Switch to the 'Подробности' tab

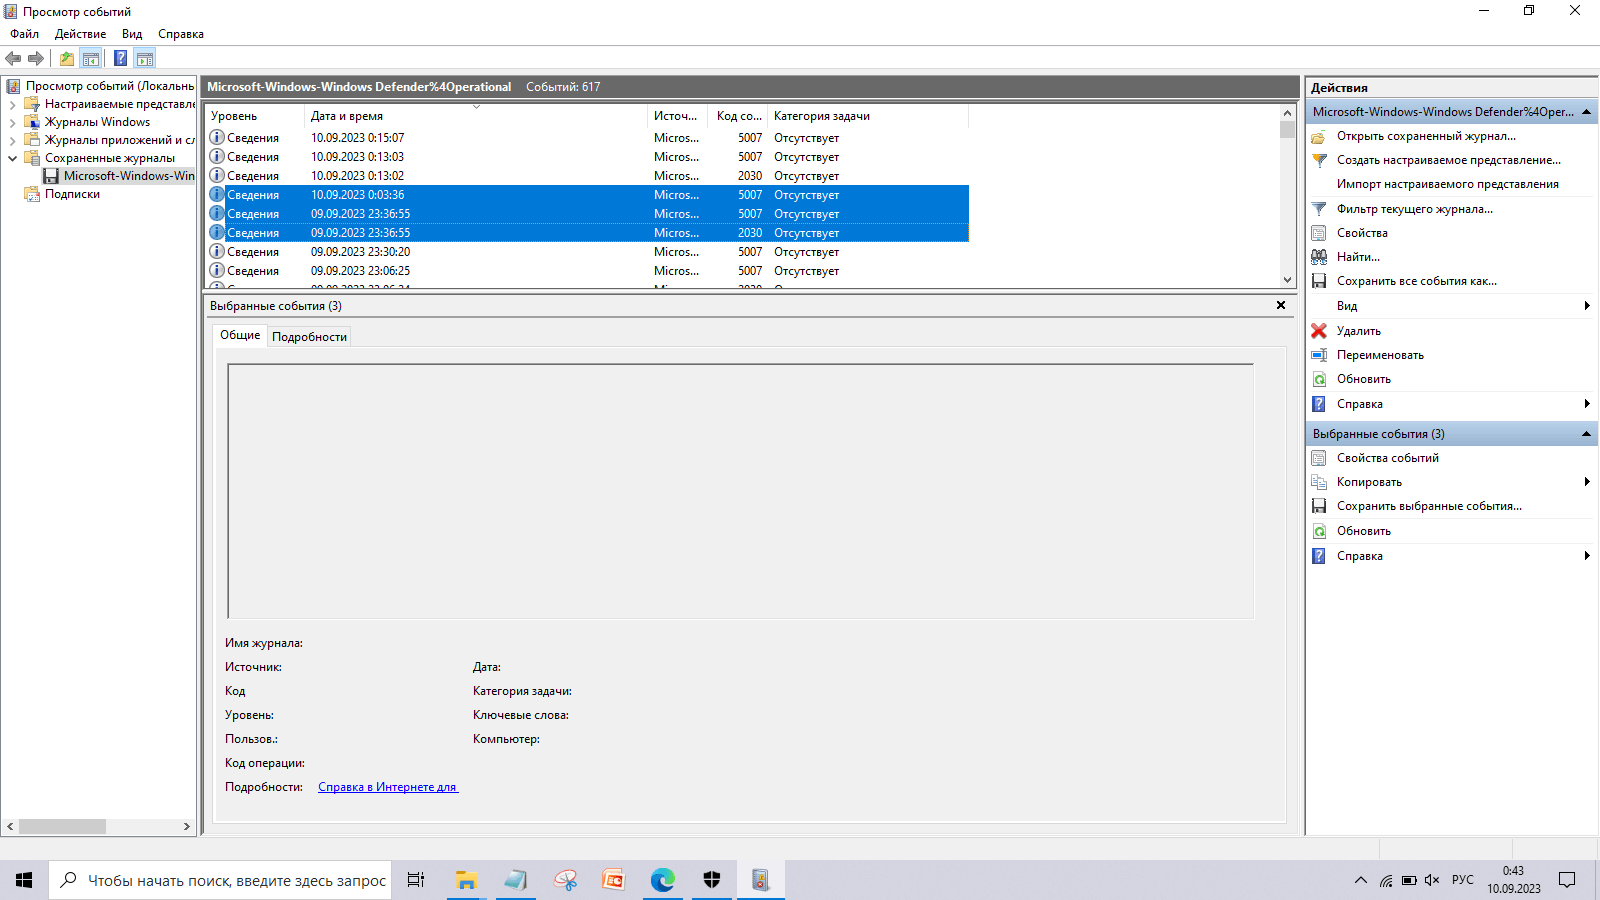click(x=309, y=337)
